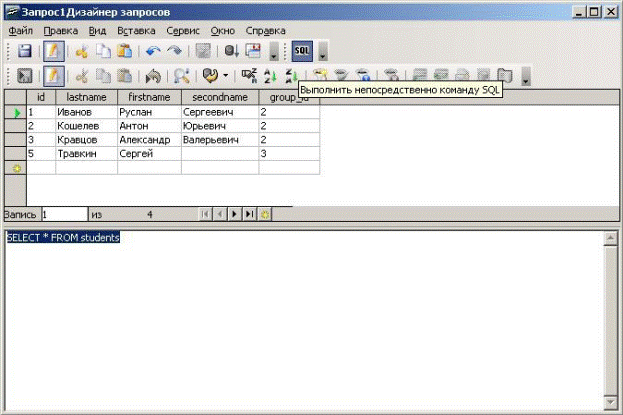Click the first grayed icon in table toolbar
This screenshot has height=415, width=623.
24,76
